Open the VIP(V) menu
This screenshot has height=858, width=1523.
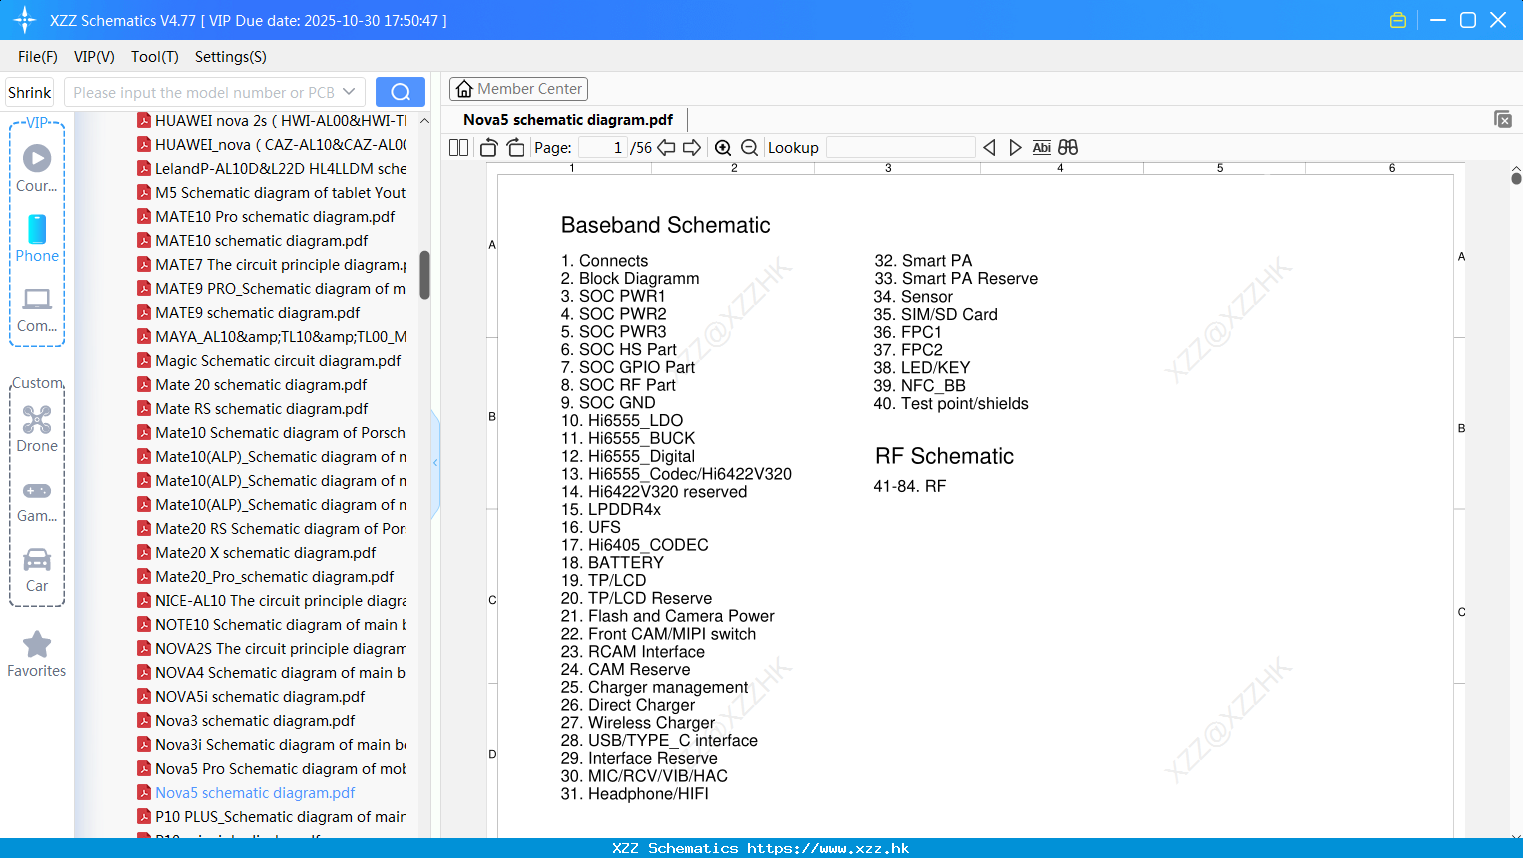tap(94, 57)
